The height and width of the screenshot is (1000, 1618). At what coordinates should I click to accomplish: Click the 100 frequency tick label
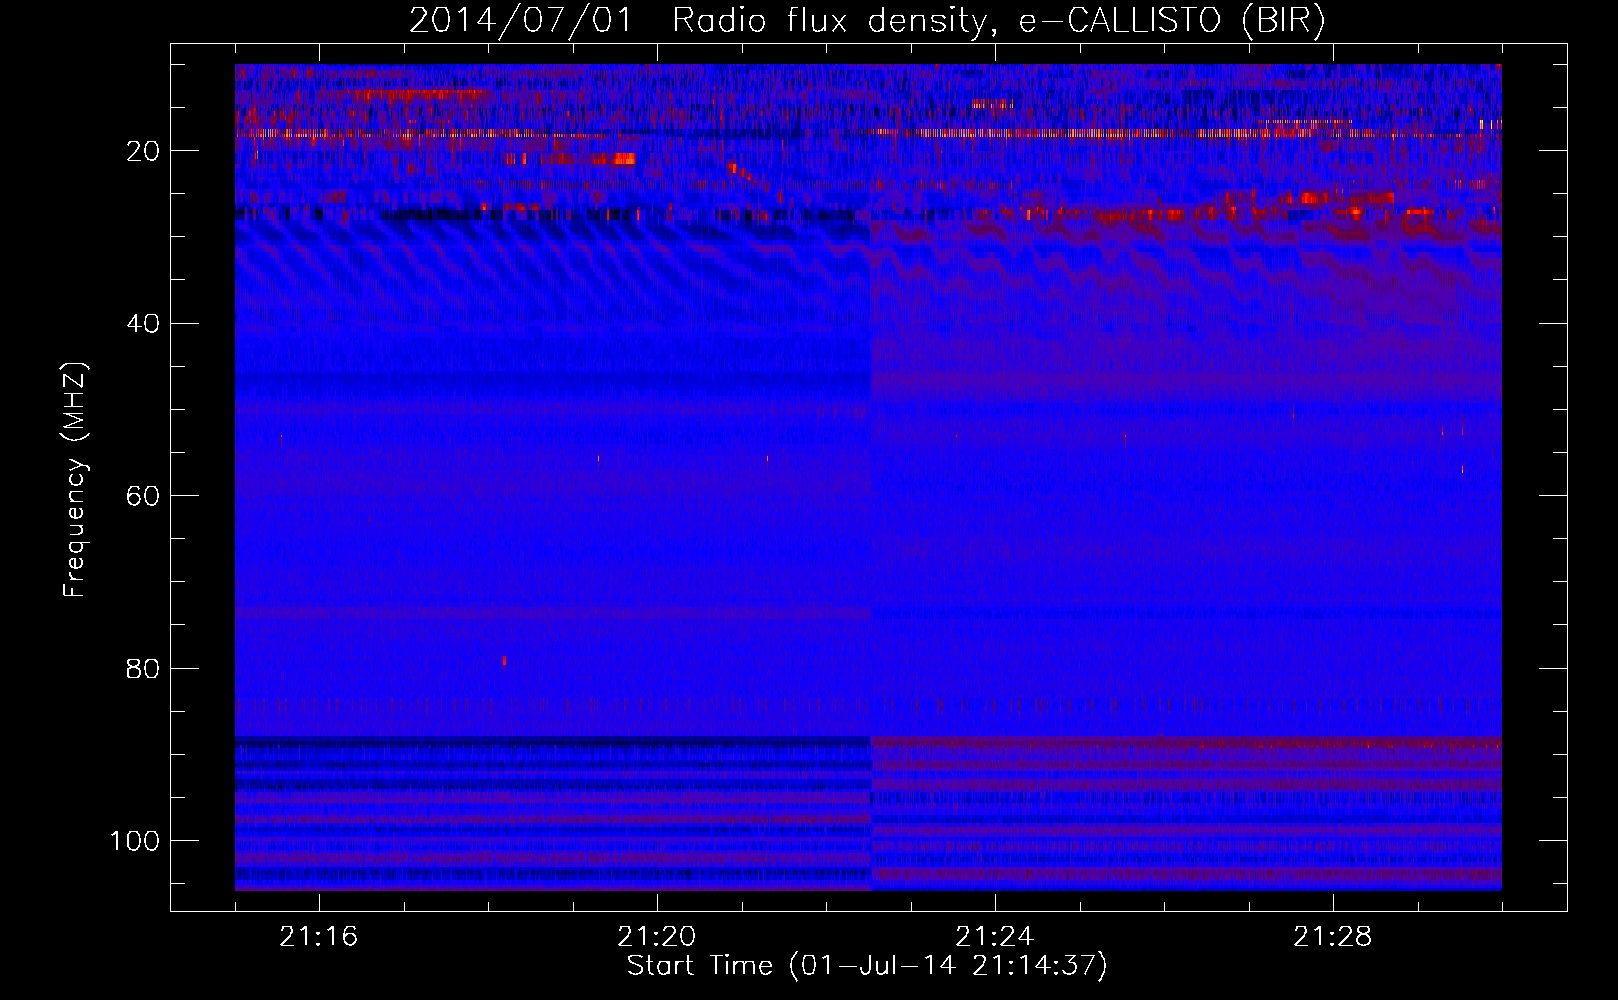tap(135, 840)
